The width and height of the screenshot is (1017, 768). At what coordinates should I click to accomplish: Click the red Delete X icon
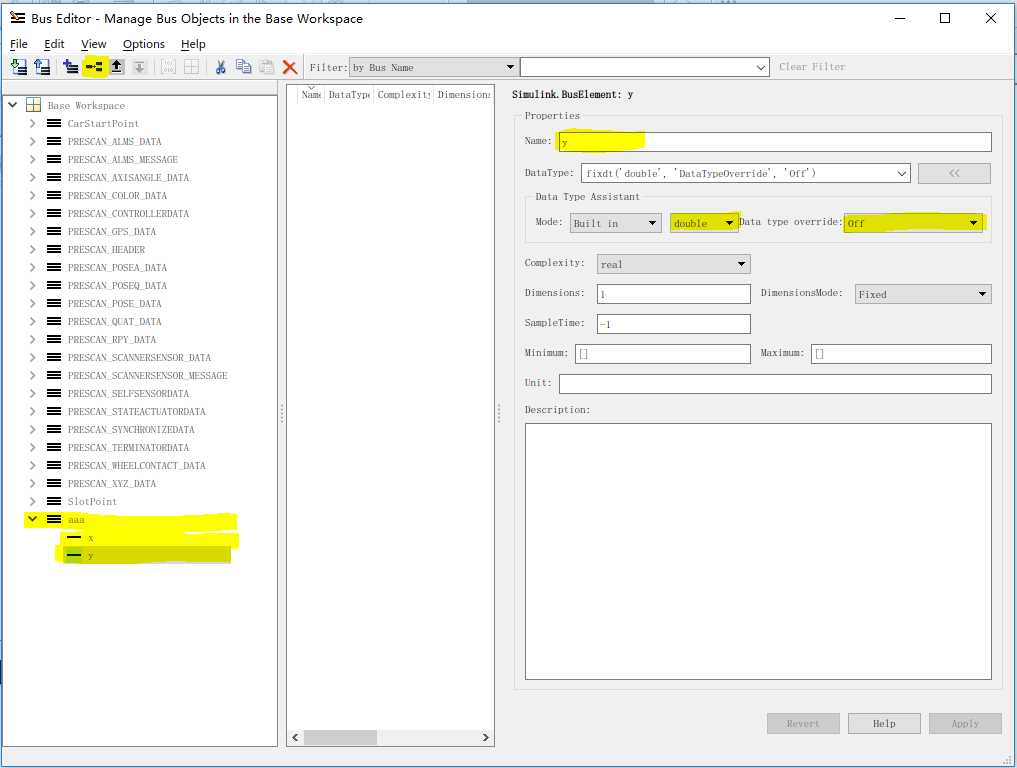click(x=290, y=67)
